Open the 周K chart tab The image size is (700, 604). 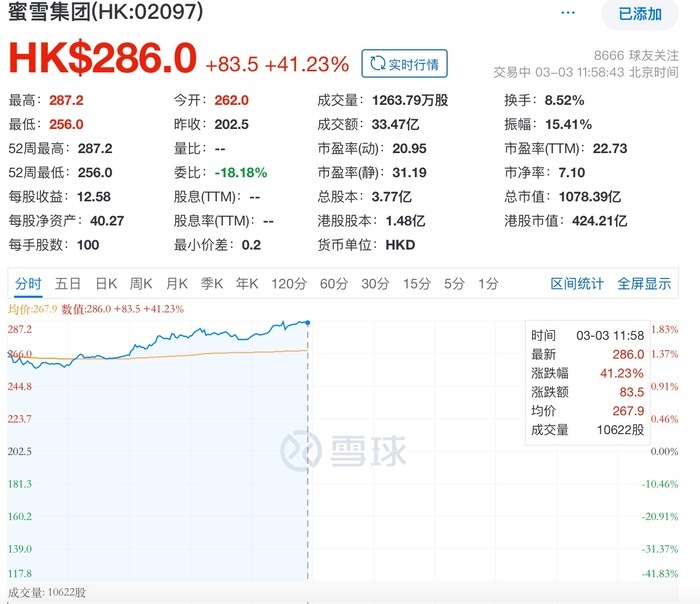tap(141, 283)
